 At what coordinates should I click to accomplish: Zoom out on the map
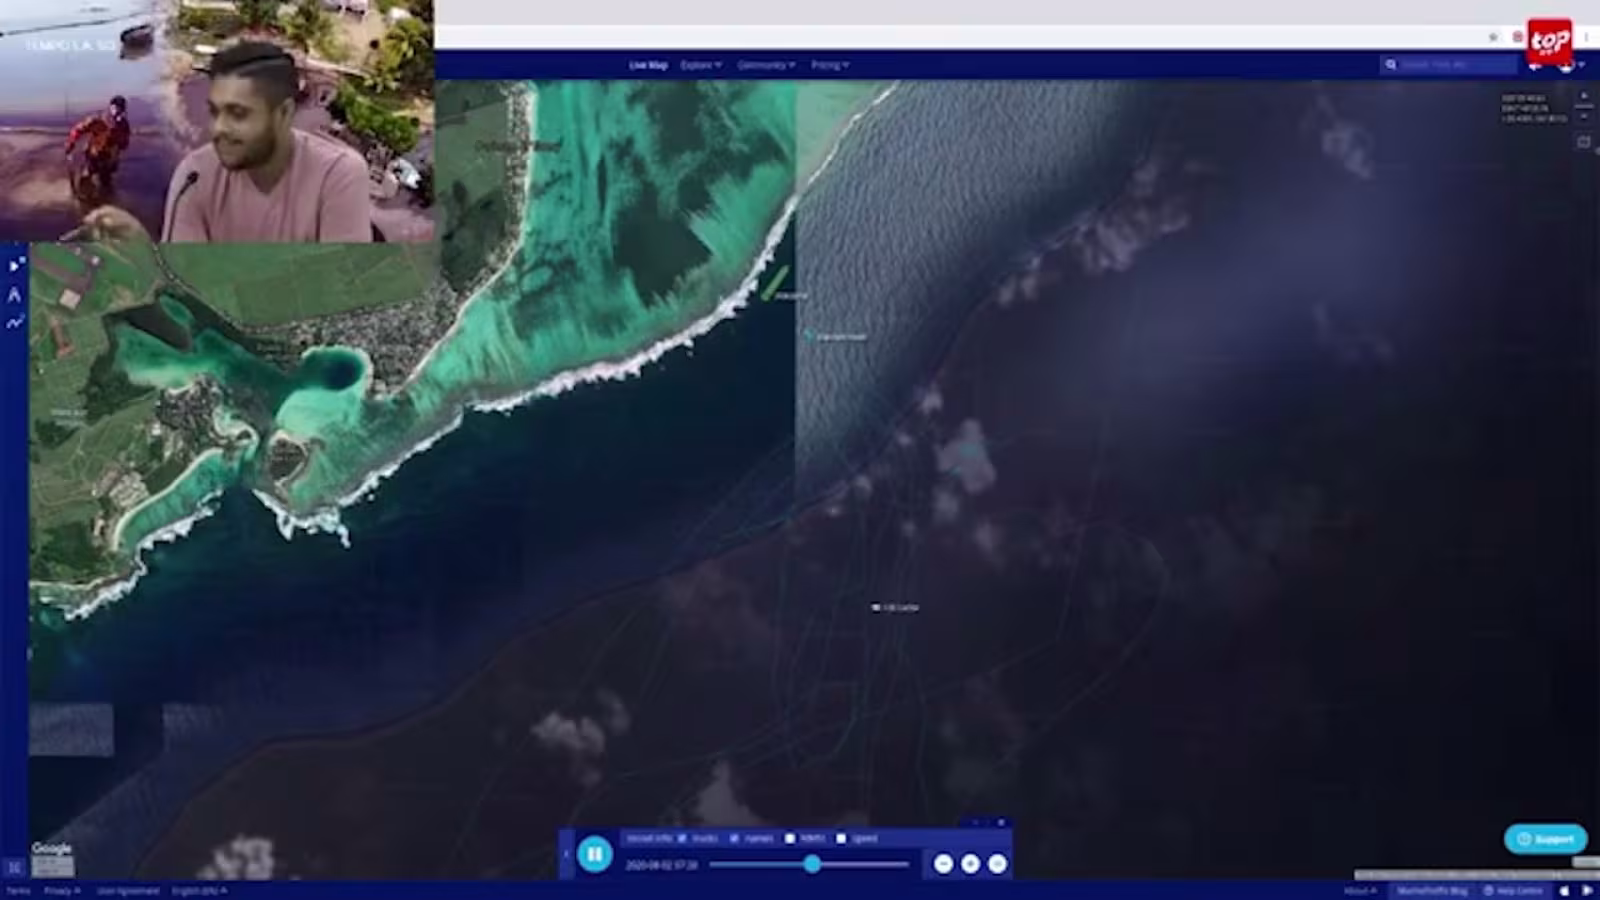point(1584,115)
